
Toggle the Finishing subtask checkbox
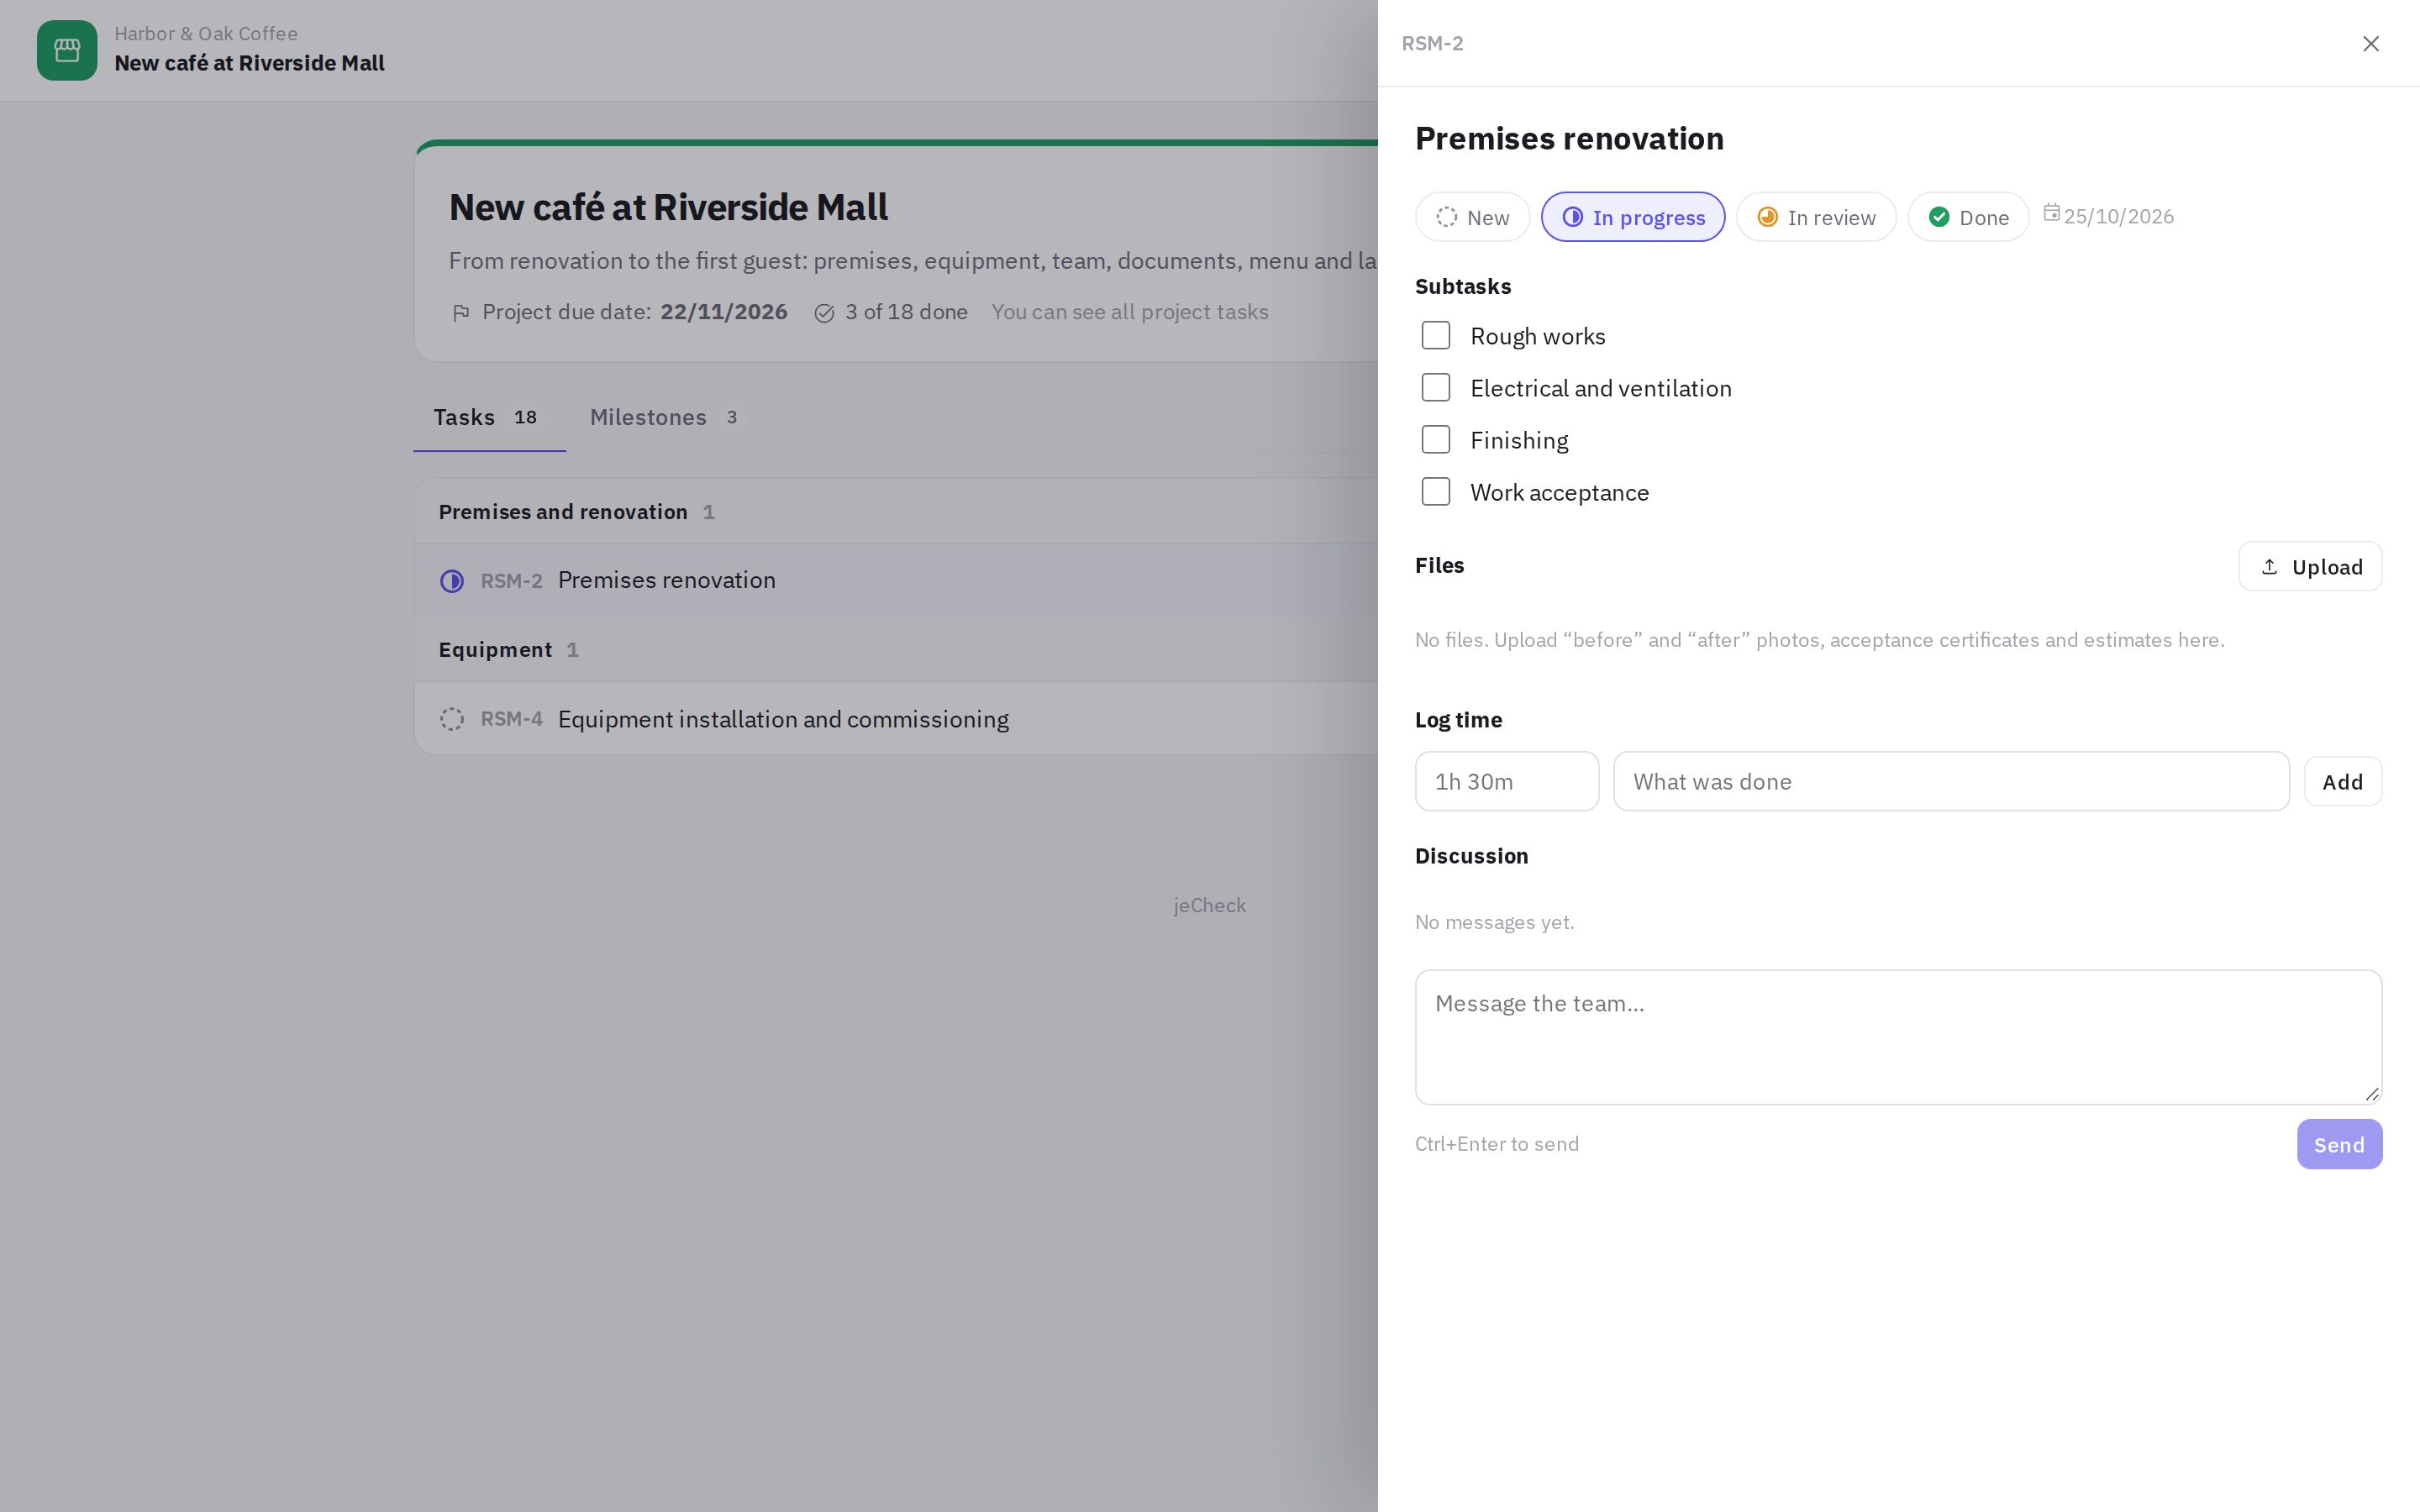pos(1436,440)
